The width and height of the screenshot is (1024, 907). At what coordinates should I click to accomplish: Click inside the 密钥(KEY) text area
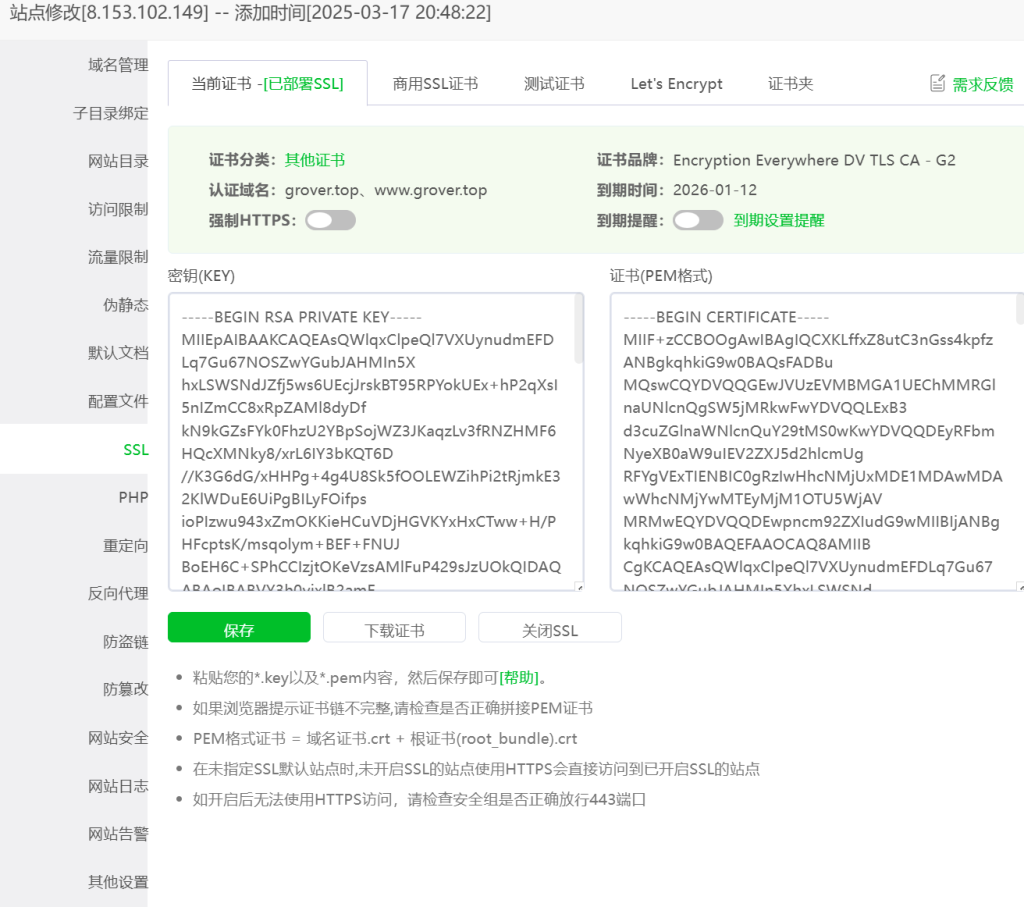click(x=375, y=440)
